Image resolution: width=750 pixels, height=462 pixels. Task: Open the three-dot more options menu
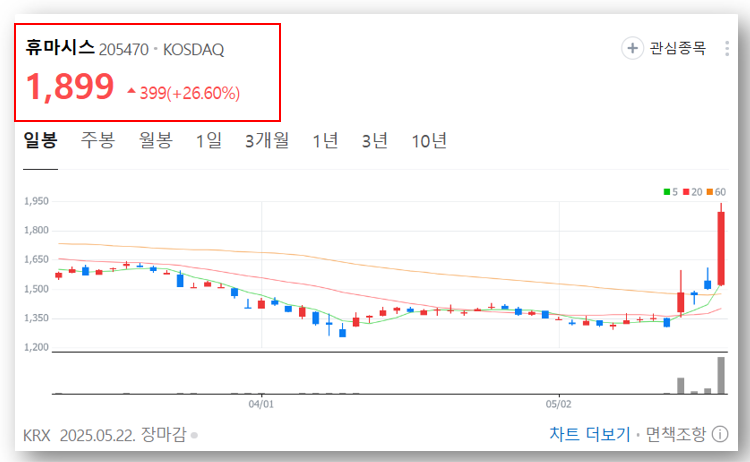click(x=727, y=48)
